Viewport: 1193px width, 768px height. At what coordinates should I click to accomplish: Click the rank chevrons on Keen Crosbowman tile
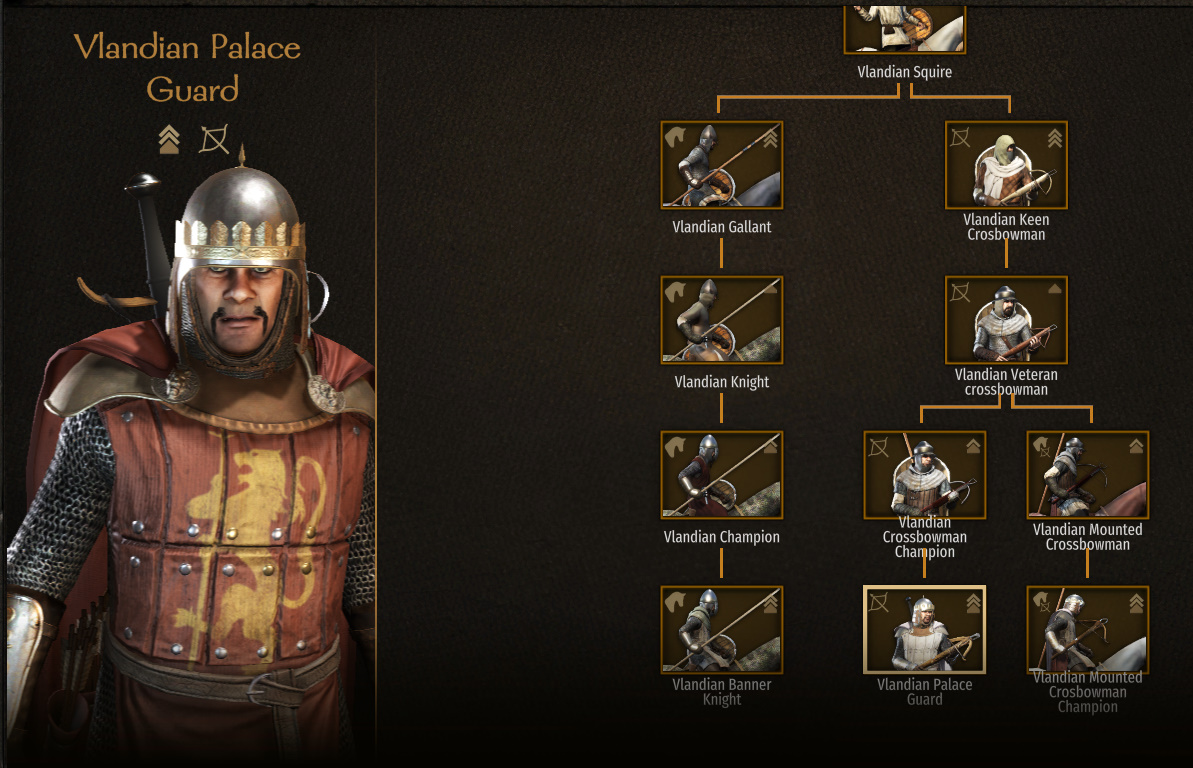coord(1055,138)
